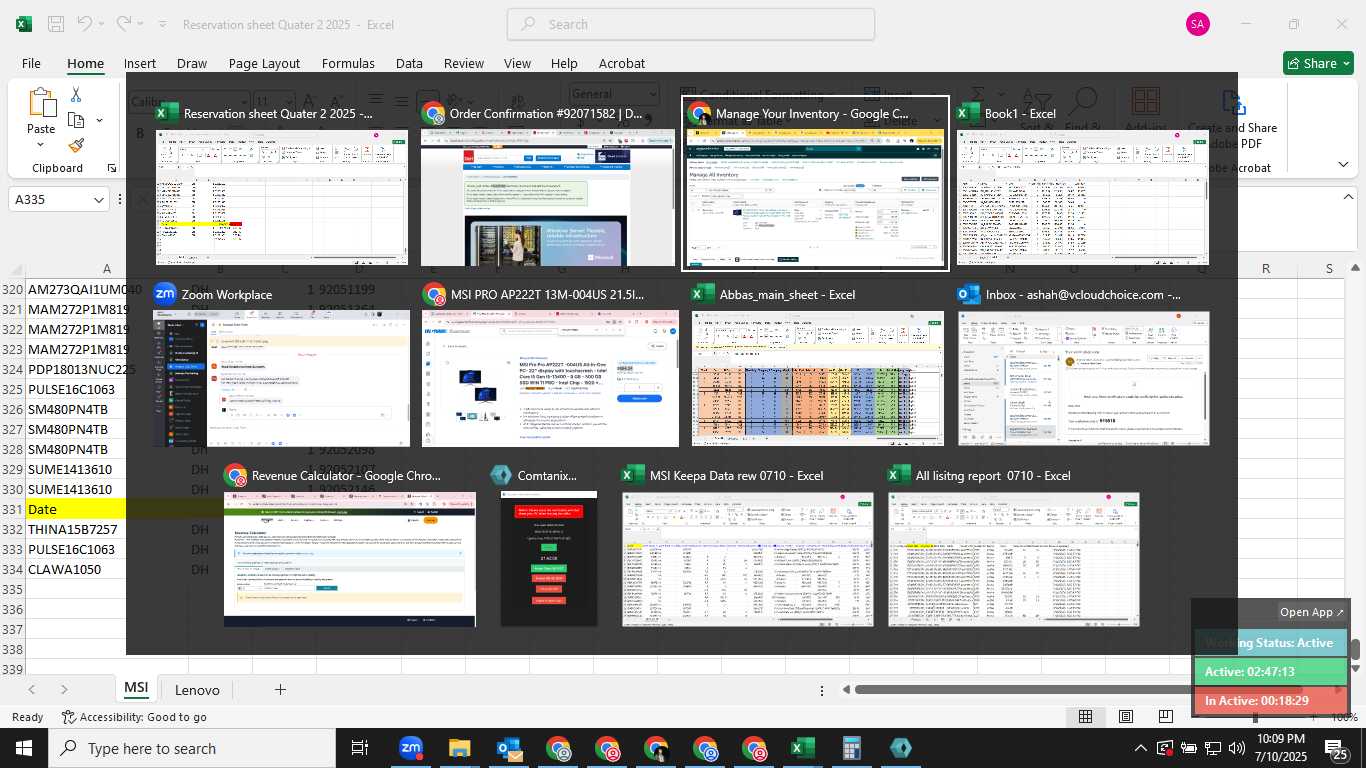Open Calculator from taskbar
The width and height of the screenshot is (1366, 768).
pos(852,748)
